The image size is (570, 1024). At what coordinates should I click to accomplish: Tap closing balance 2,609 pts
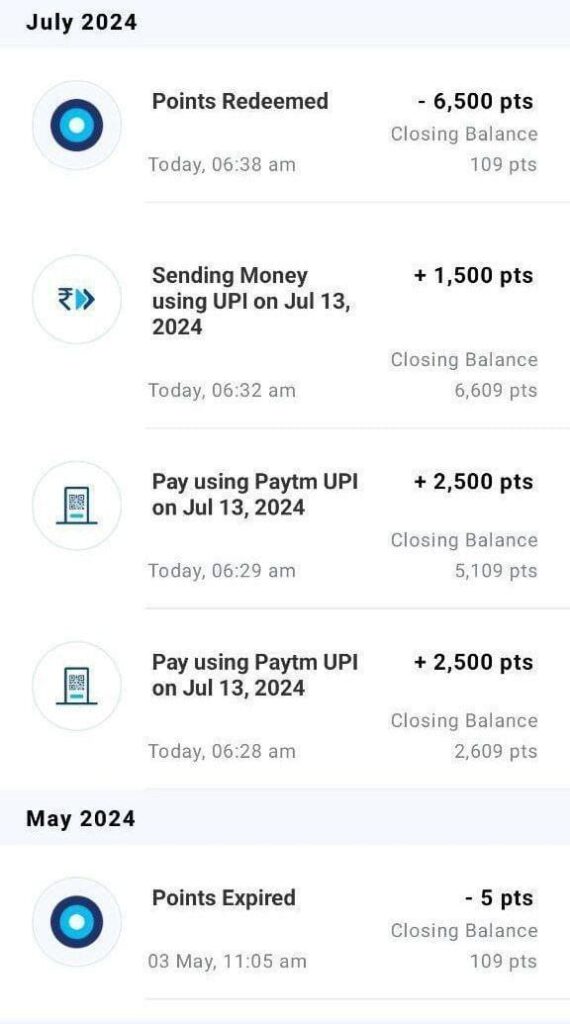tap(496, 751)
